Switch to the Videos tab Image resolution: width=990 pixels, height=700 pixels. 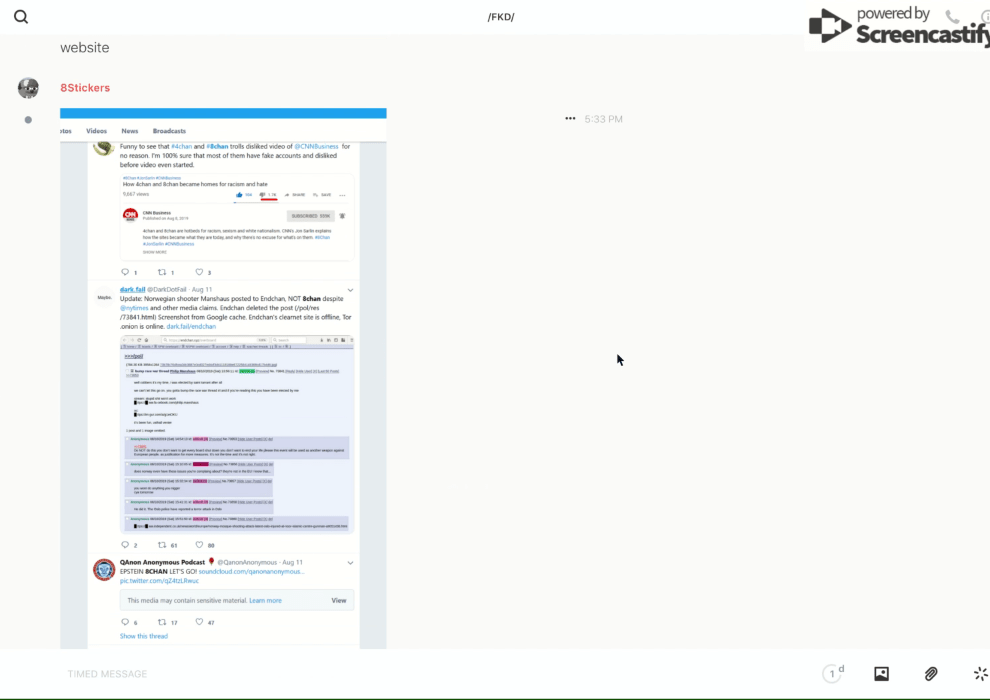pos(96,131)
